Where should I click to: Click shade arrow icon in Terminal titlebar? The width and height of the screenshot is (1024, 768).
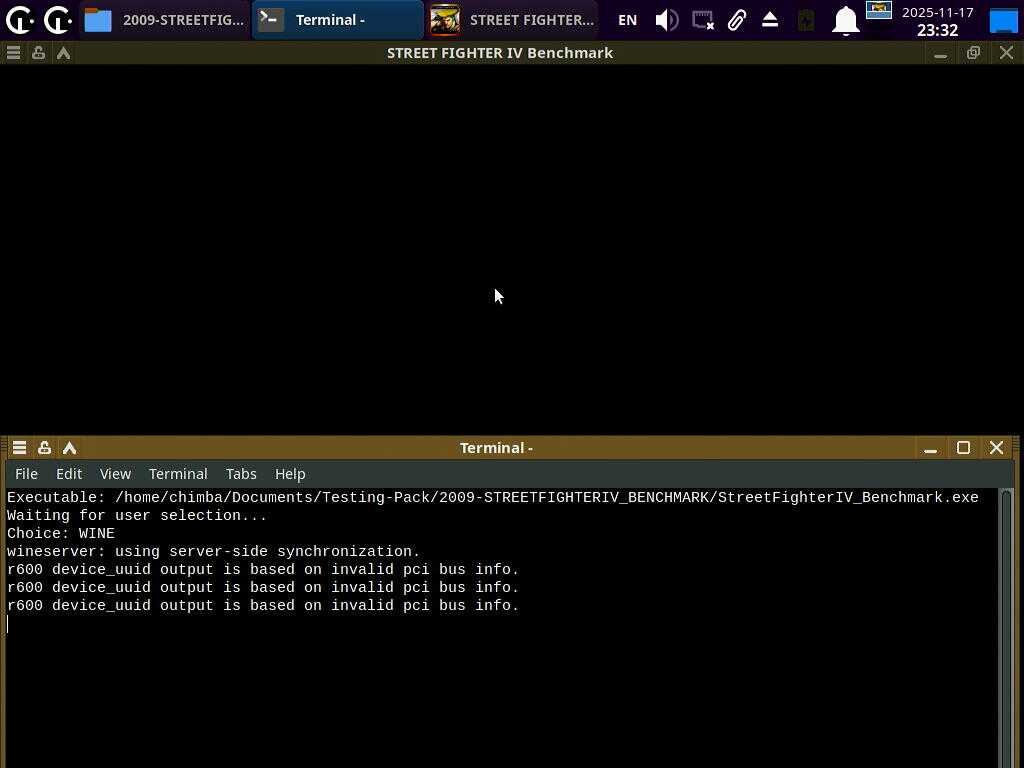69,447
